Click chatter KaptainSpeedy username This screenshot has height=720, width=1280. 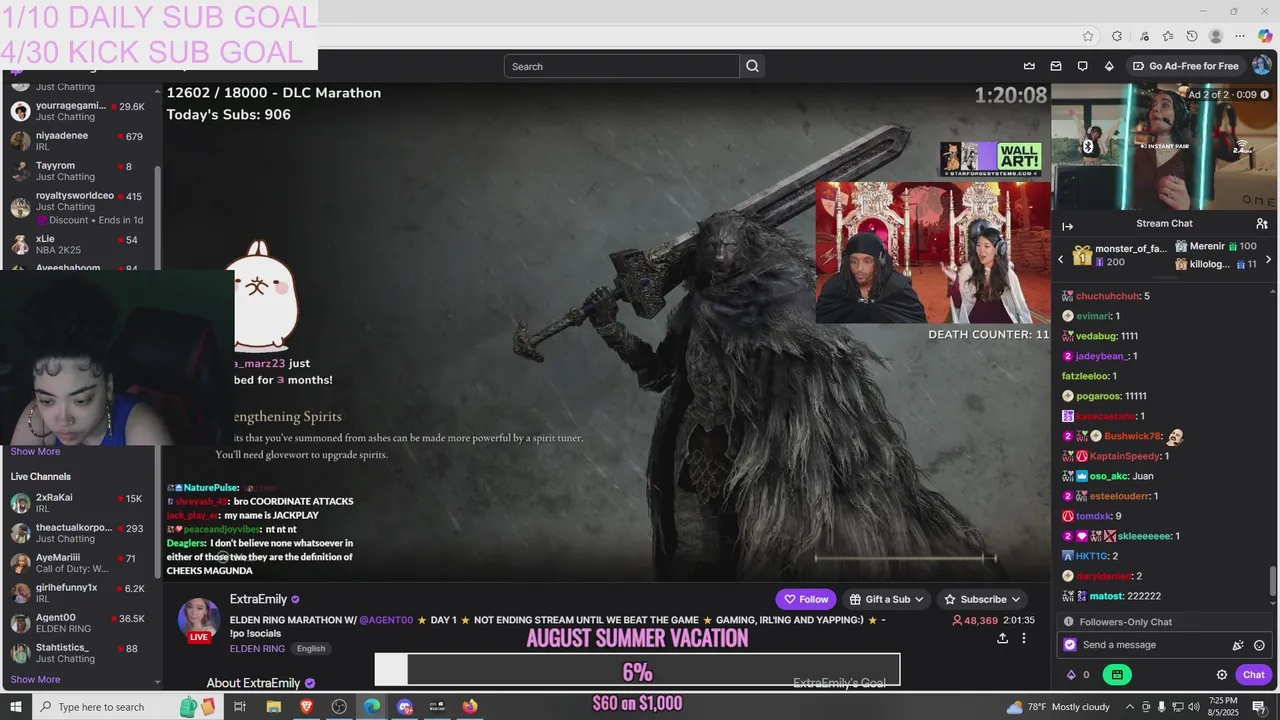pos(1125,456)
